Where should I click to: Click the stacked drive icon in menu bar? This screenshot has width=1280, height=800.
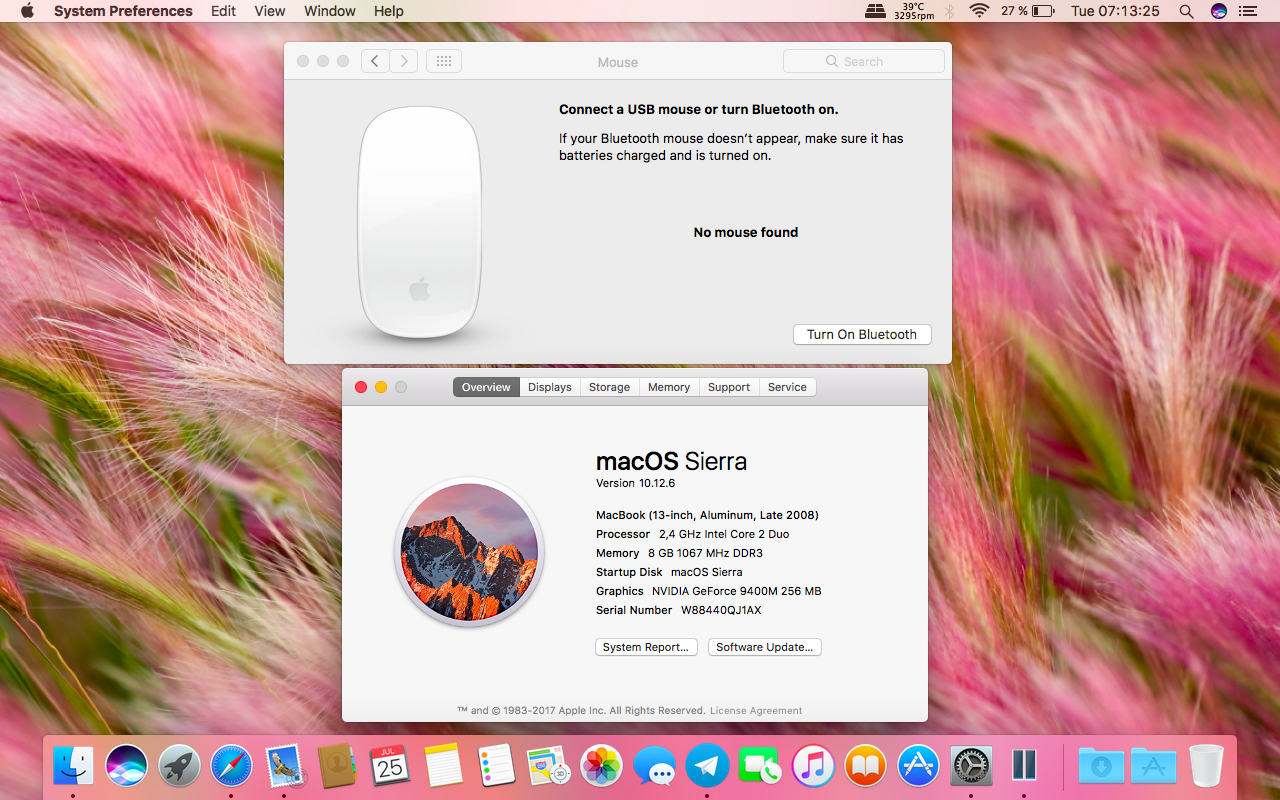point(876,11)
